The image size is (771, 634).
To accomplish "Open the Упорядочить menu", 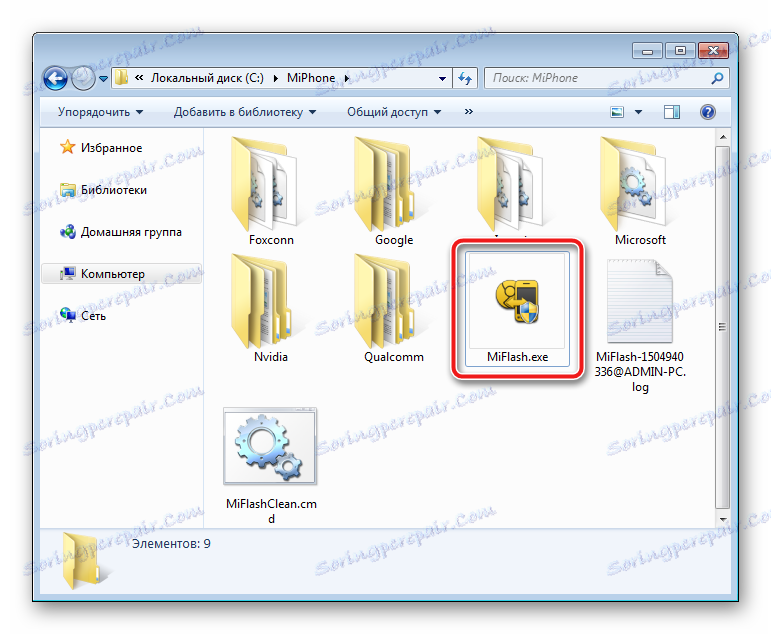I will tap(100, 112).
